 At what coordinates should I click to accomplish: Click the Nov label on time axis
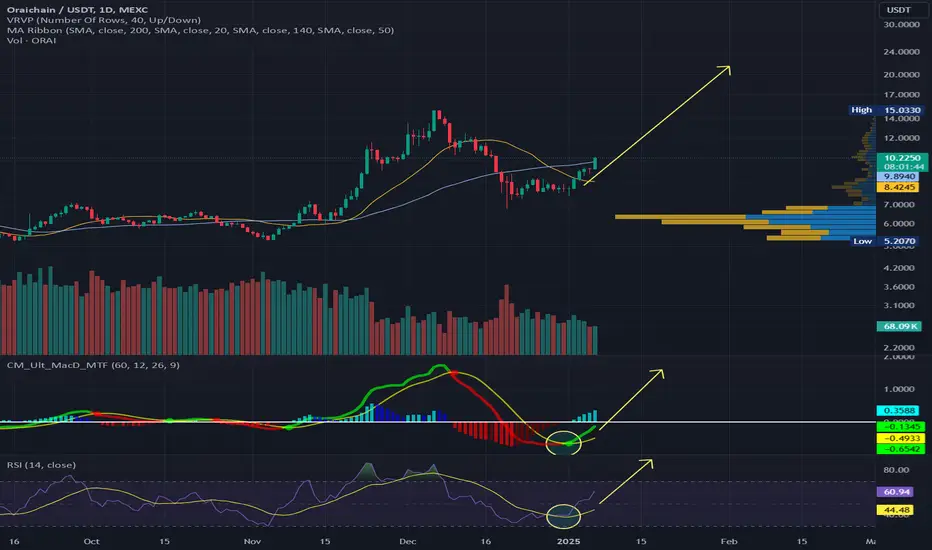pos(252,541)
